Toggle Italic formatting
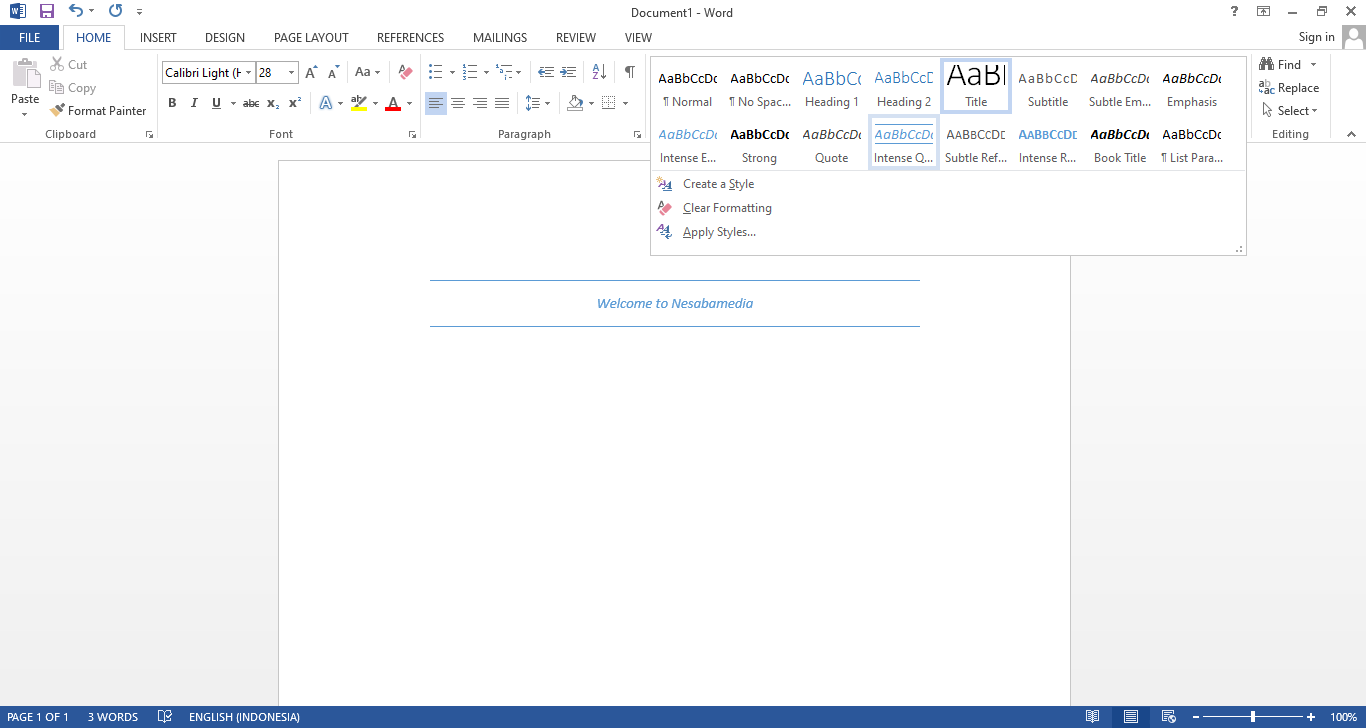 [x=194, y=103]
